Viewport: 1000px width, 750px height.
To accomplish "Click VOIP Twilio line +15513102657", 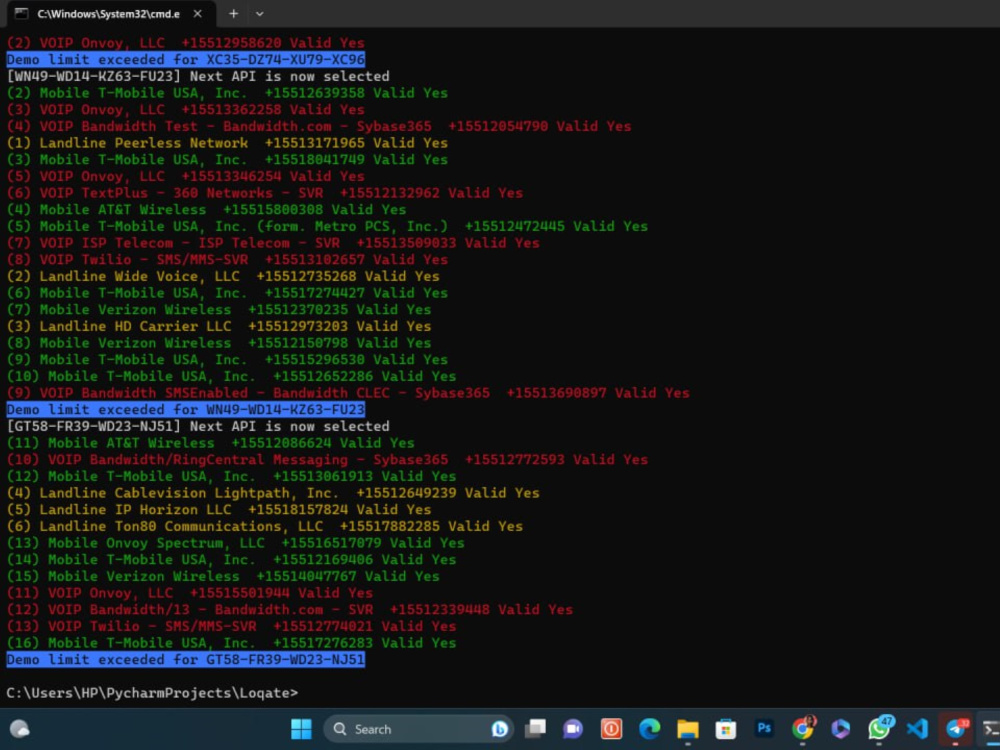I will coord(227,260).
